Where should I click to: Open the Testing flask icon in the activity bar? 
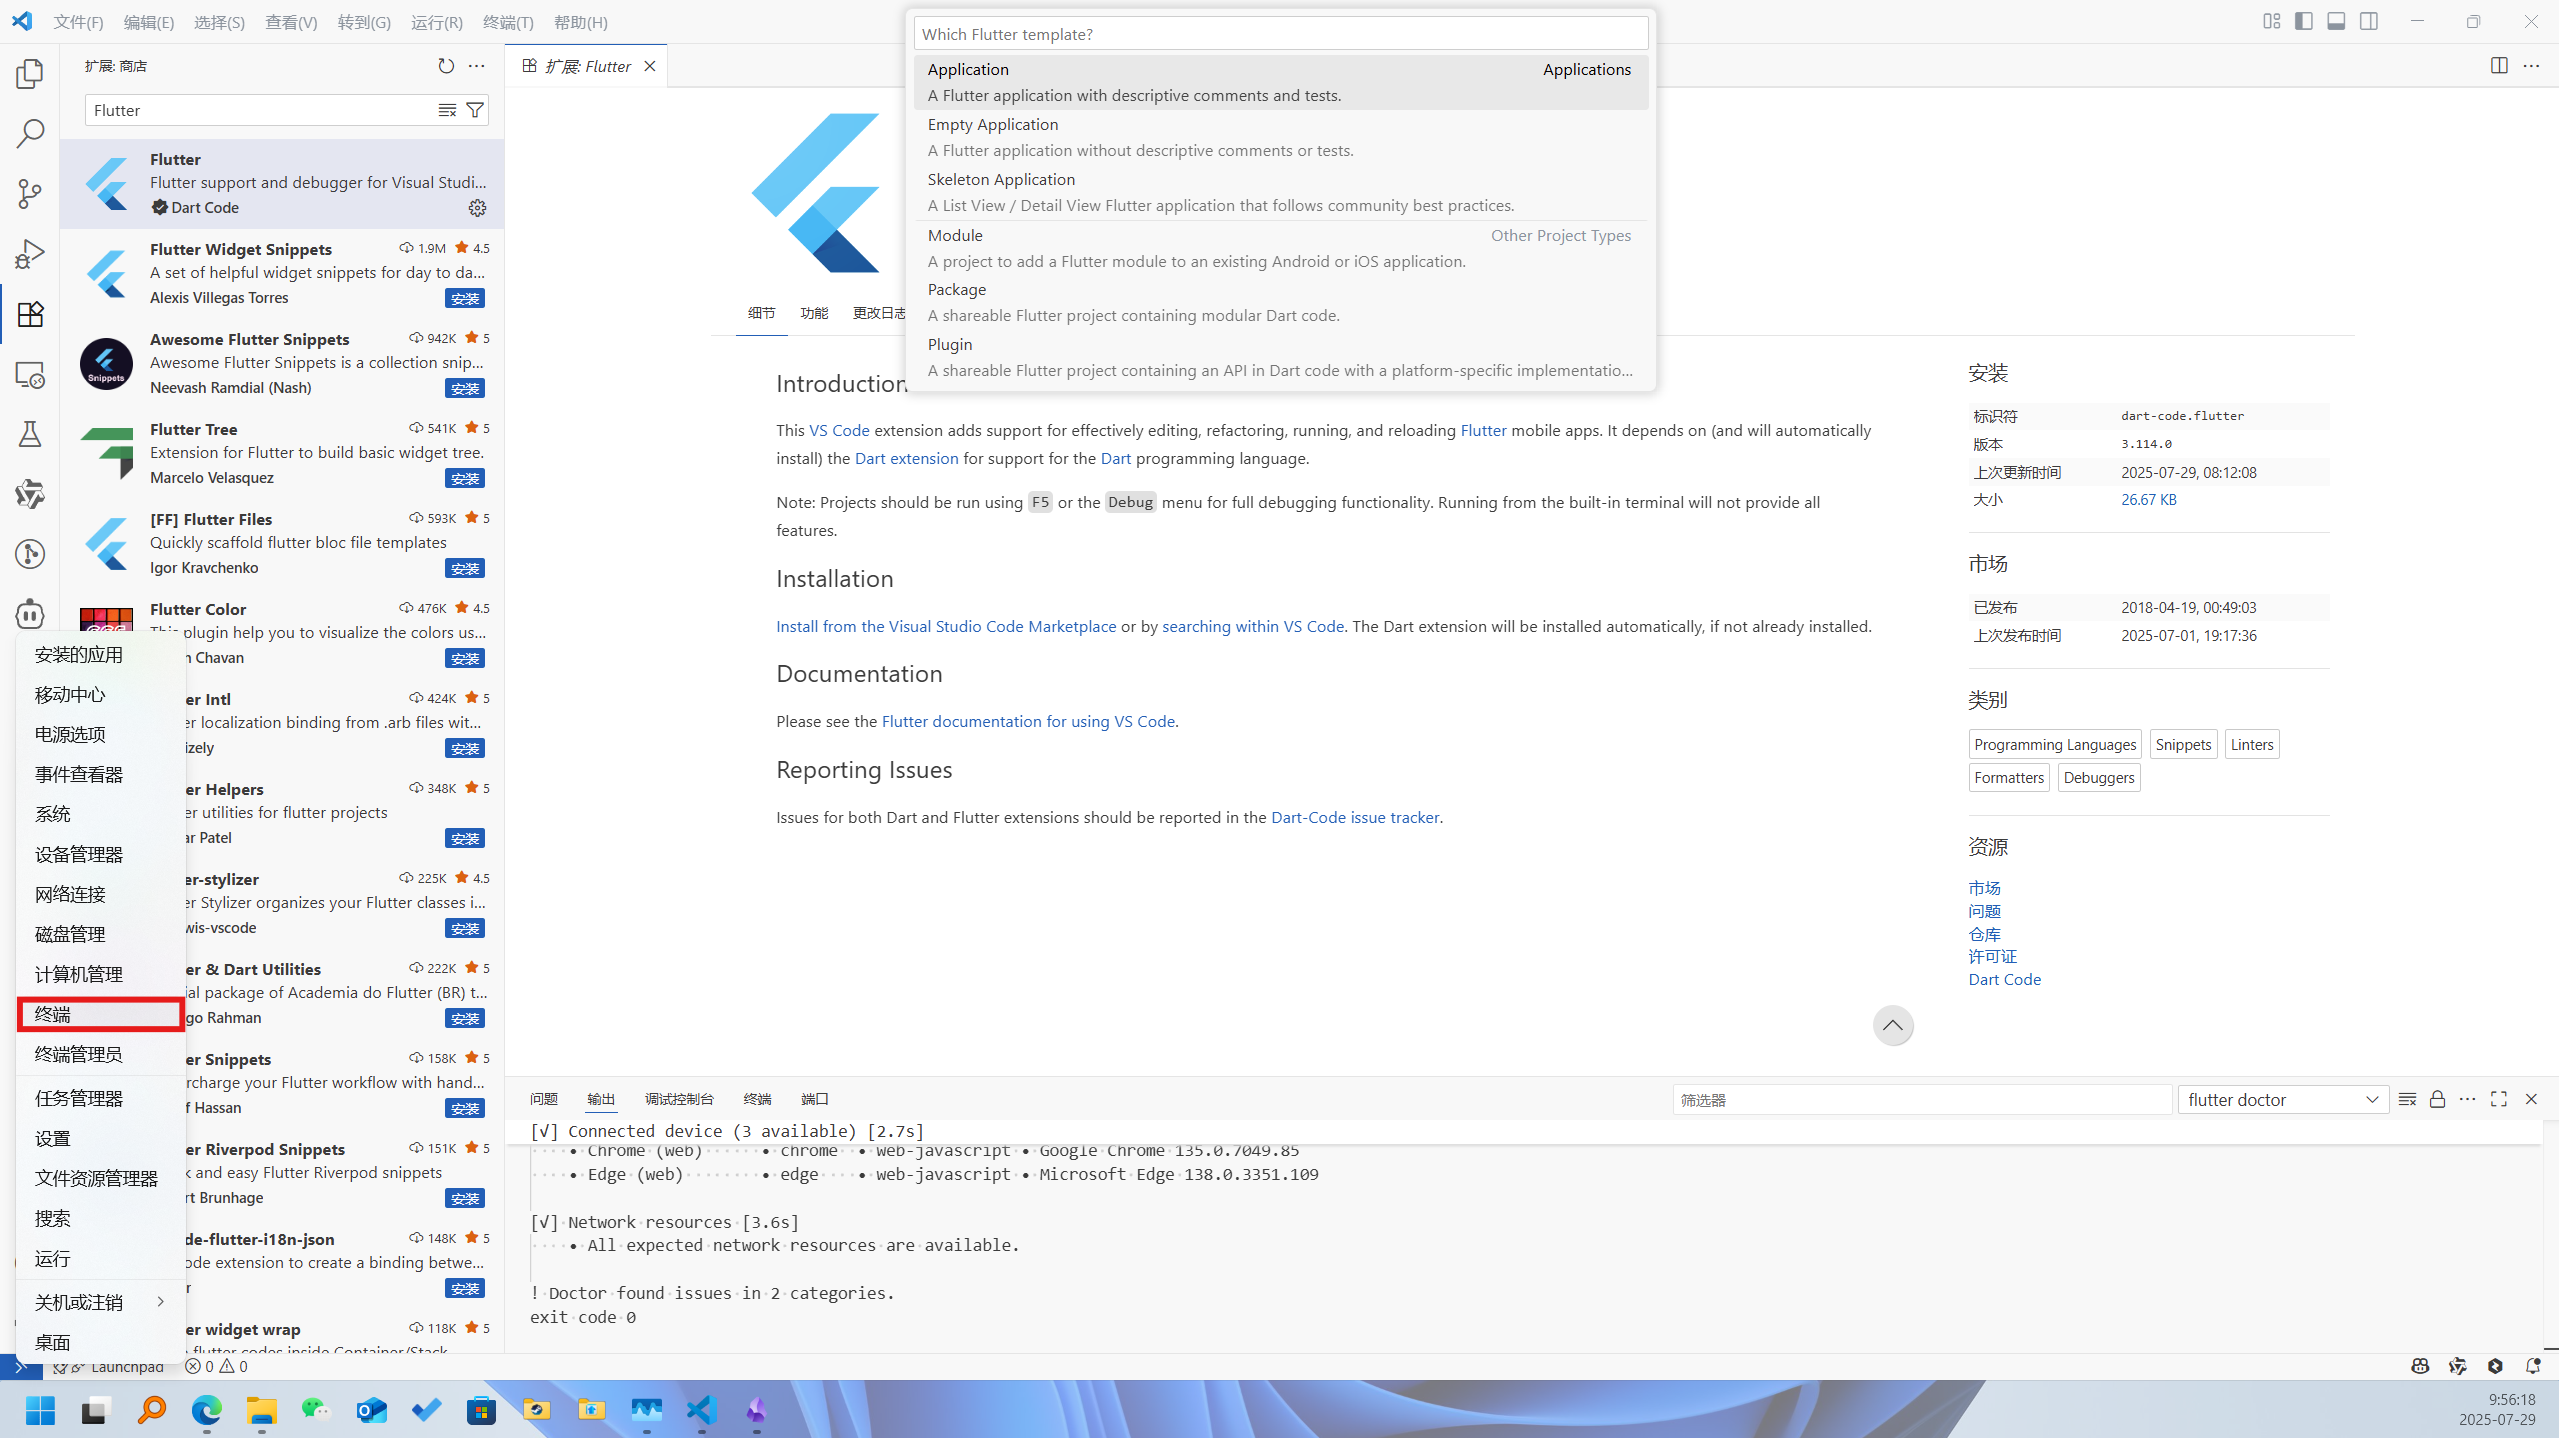tap(30, 434)
